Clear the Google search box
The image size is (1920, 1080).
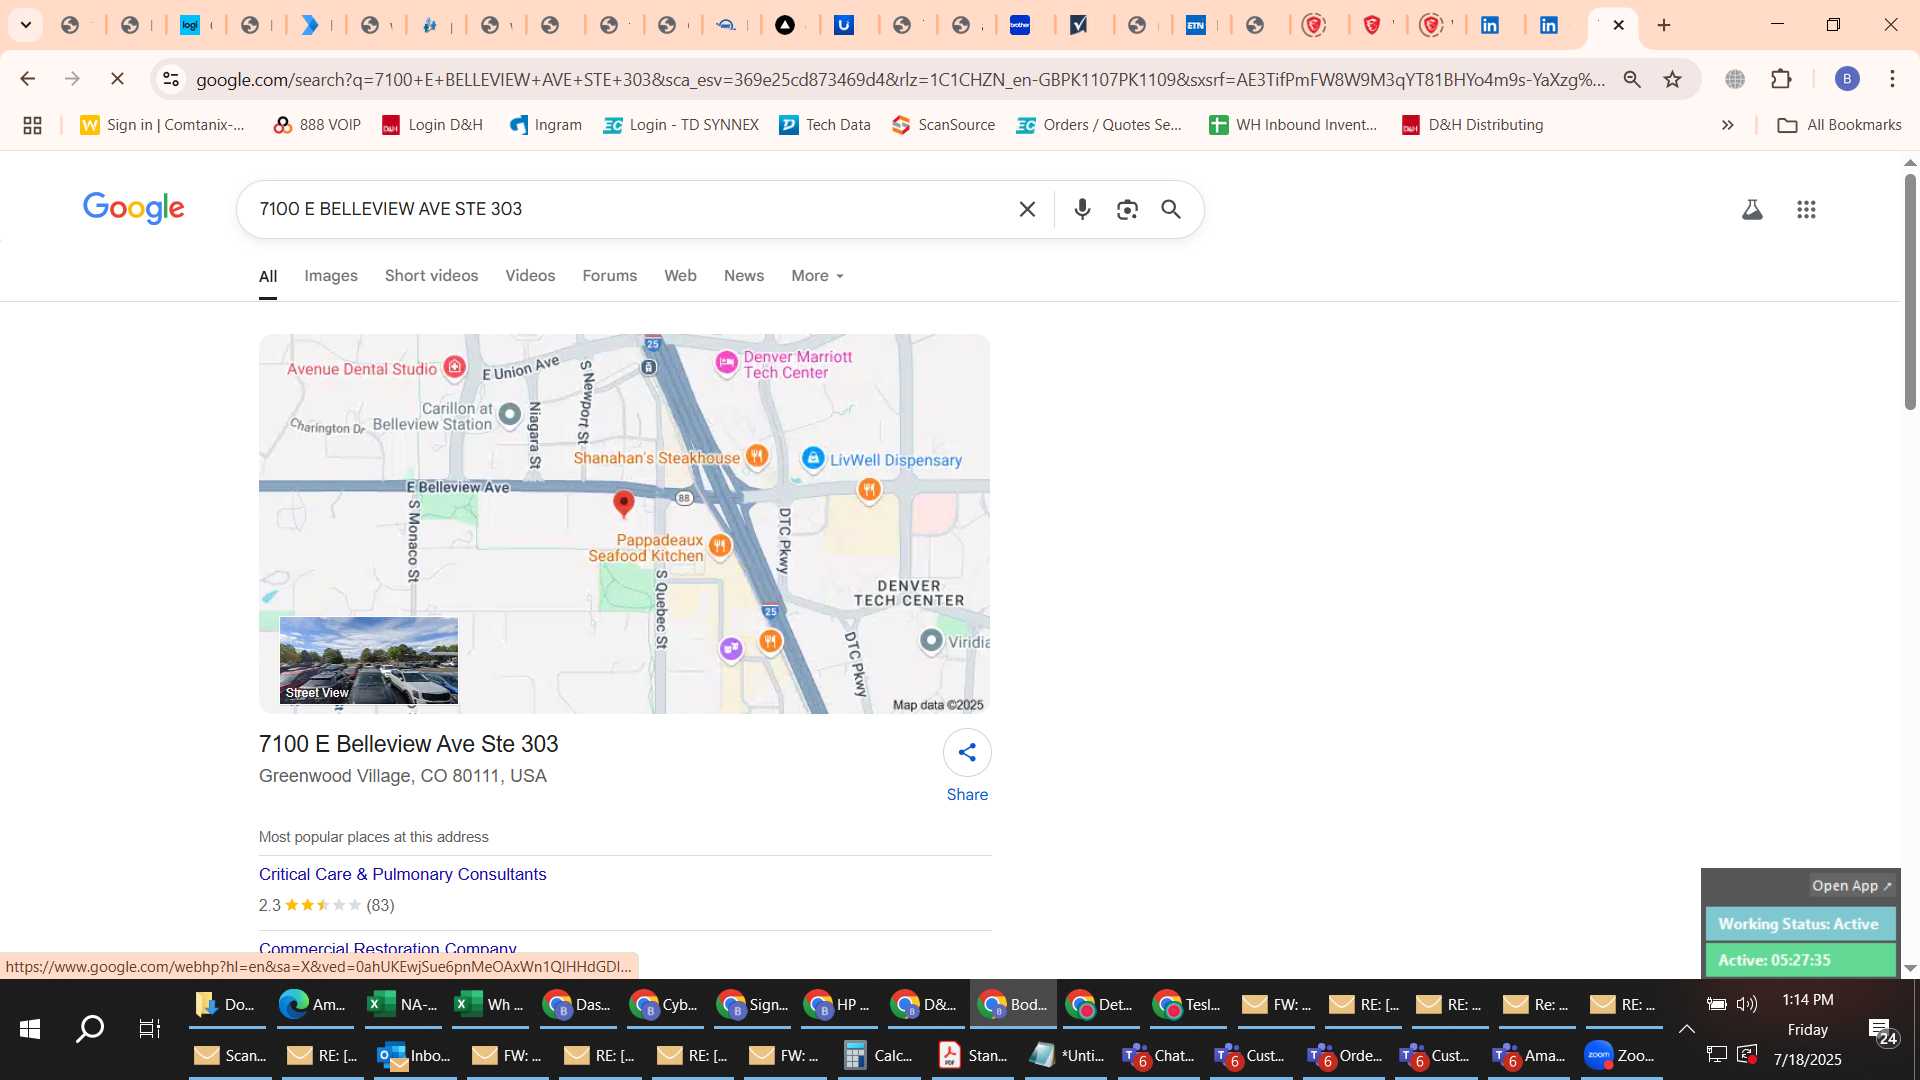coord(1027,209)
